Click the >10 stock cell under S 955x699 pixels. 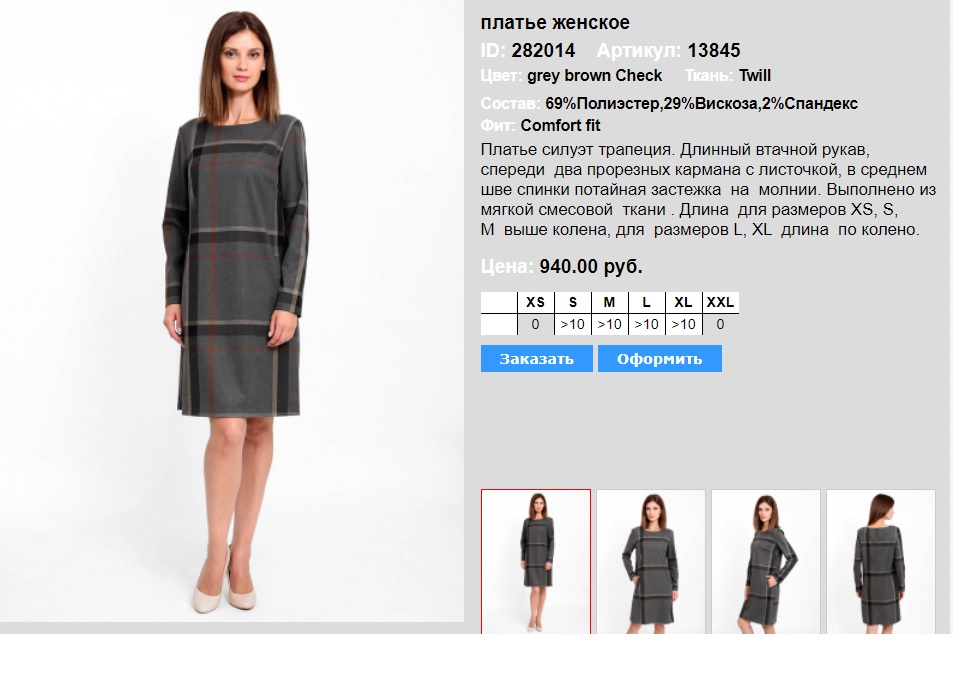click(x=573, y=325)
